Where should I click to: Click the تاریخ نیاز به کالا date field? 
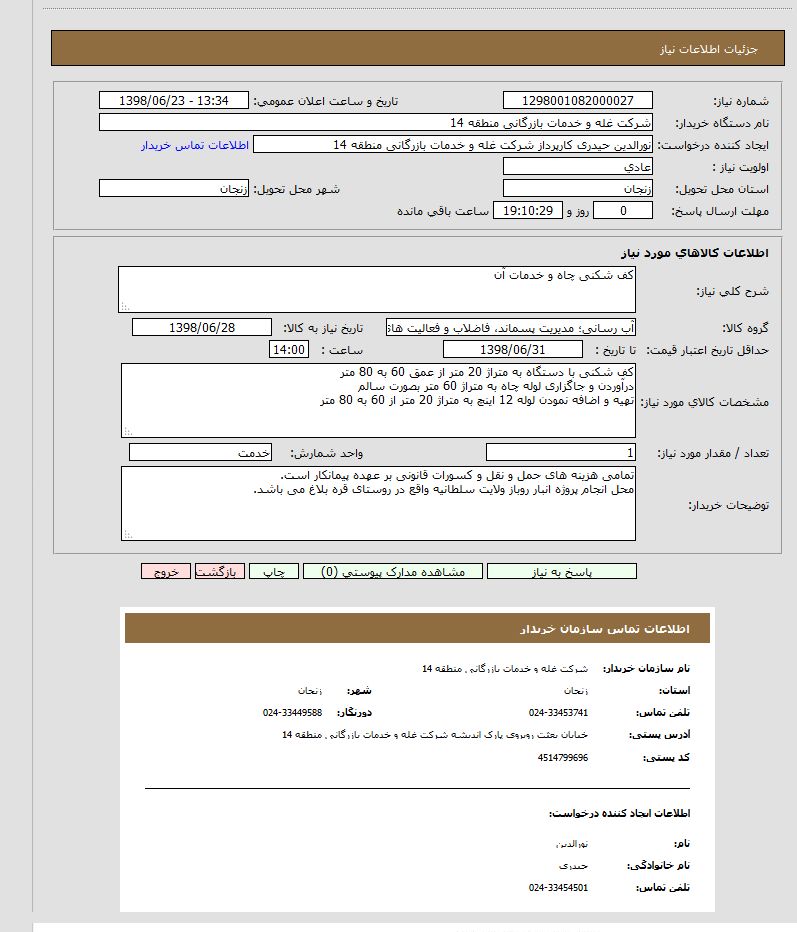202,328
